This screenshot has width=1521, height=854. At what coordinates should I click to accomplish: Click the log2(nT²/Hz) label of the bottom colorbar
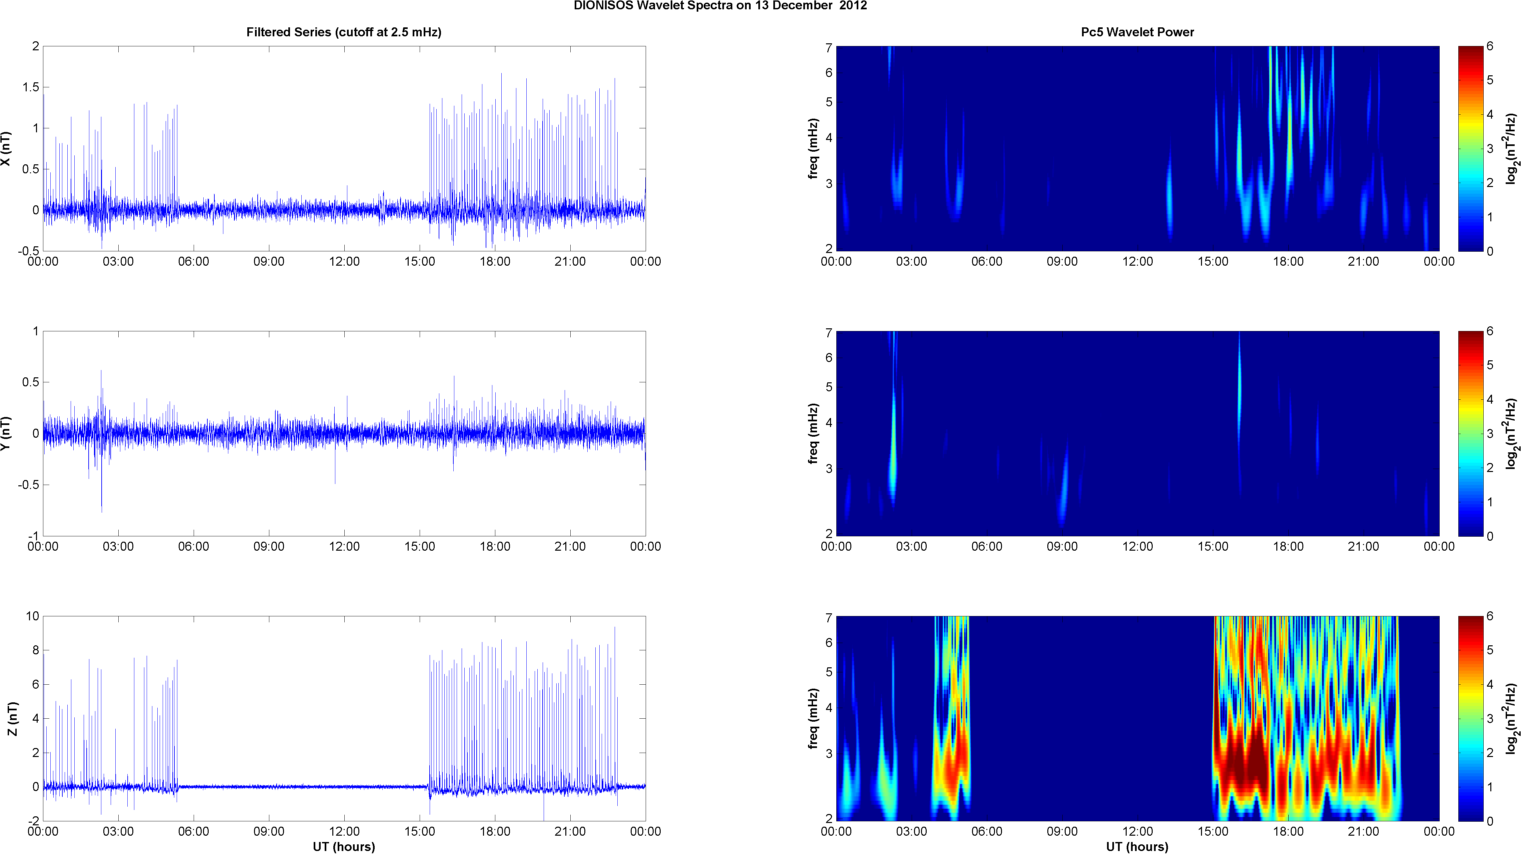(x=1511, y=718)
